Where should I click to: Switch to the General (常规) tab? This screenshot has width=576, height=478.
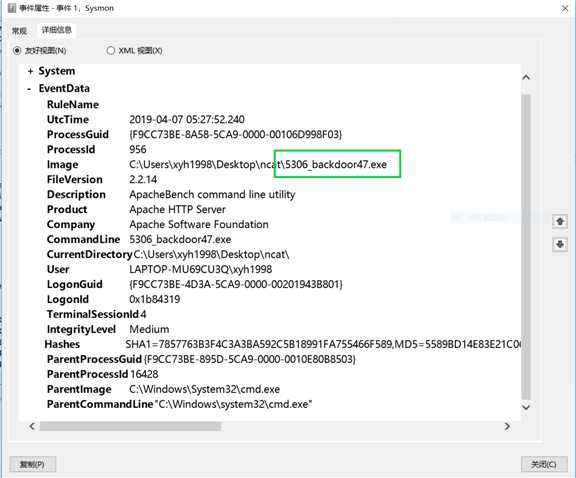[19, 30]
